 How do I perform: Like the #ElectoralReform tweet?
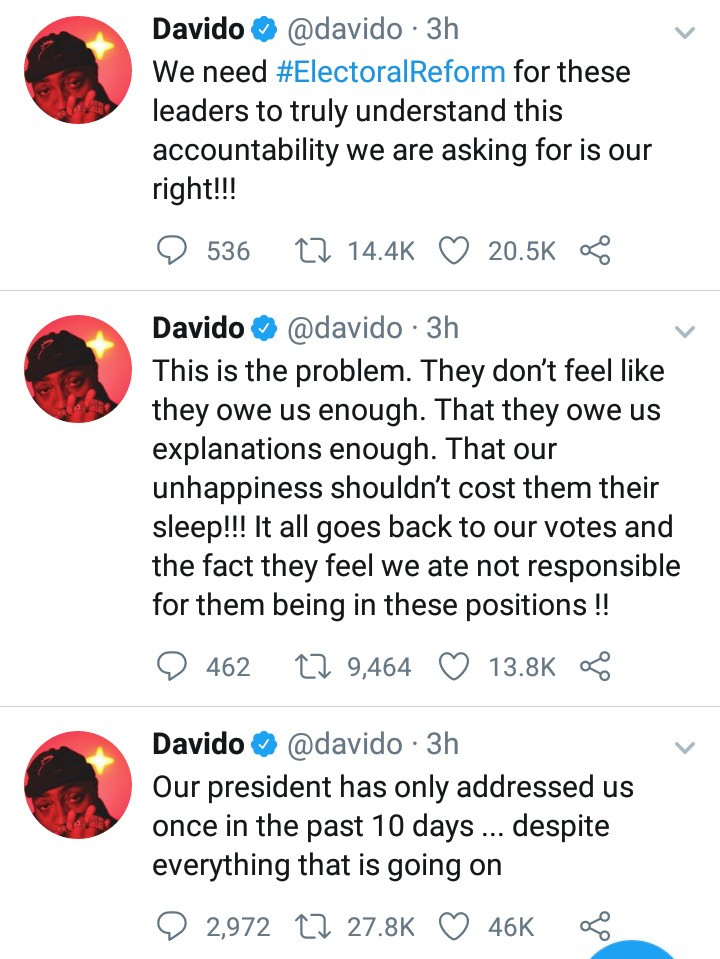(455, 250)
